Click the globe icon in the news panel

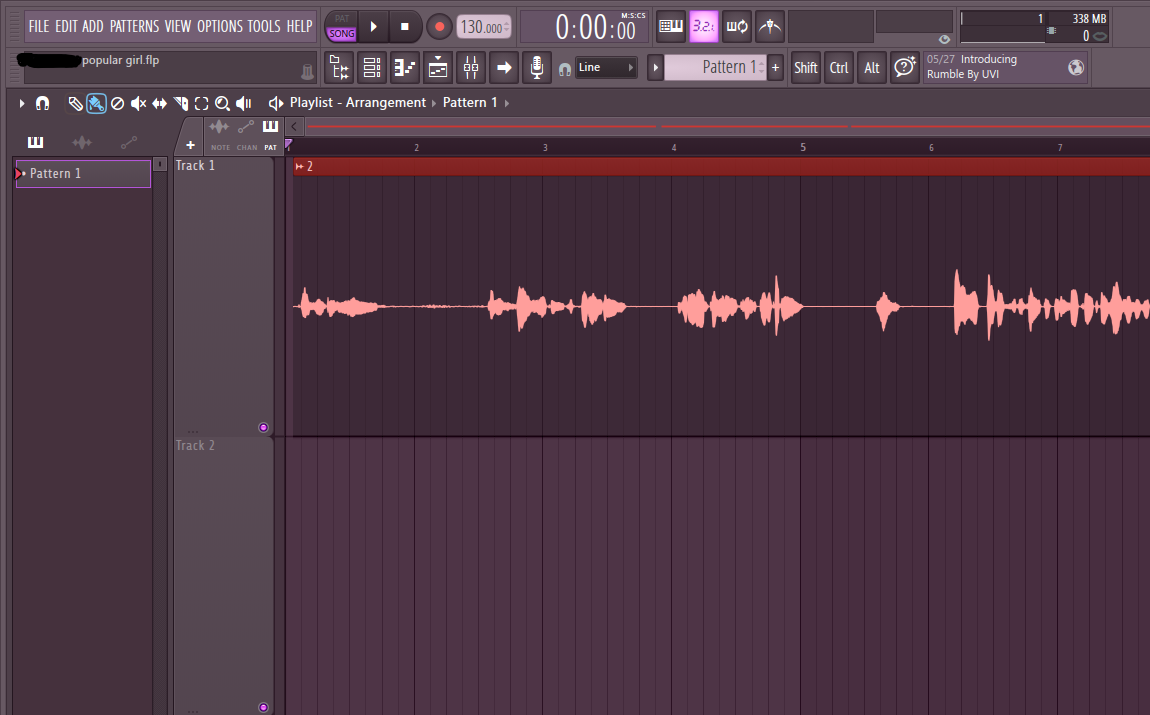tap(1076, 67)
